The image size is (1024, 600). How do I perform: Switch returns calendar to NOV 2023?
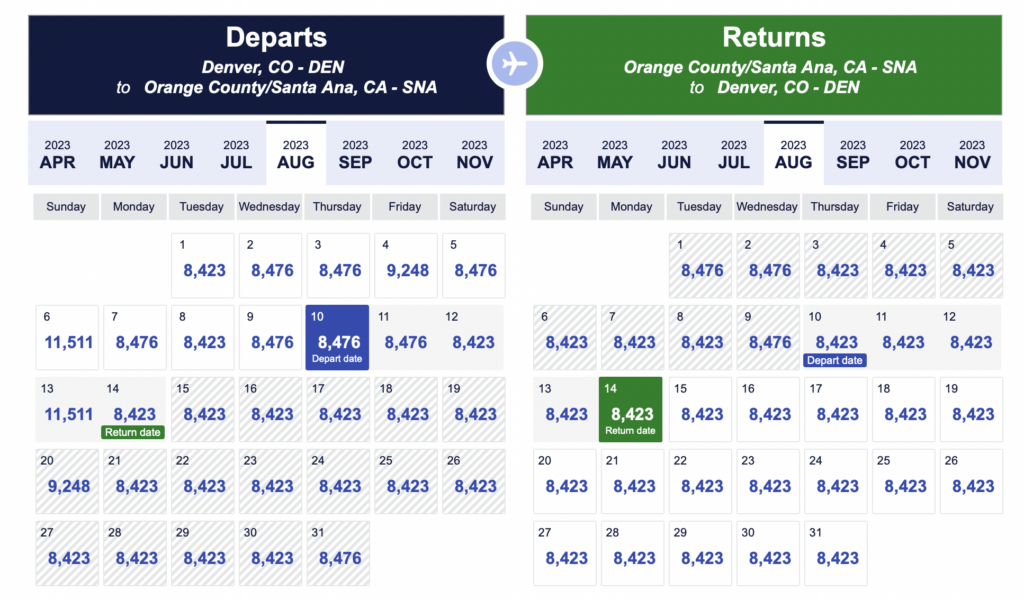971,152
